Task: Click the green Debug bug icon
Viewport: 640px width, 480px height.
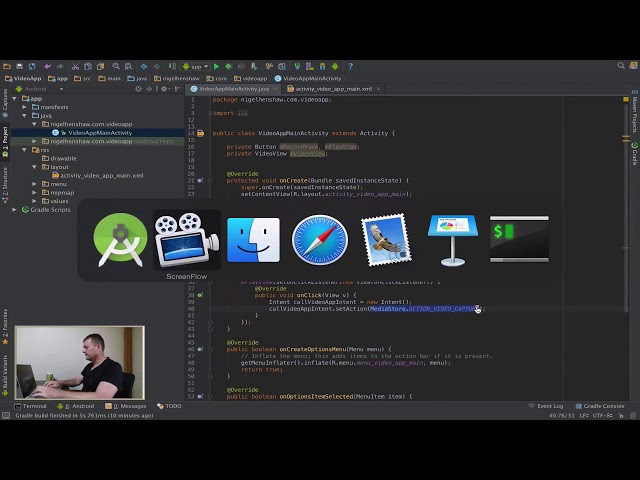Action: click(x=229, y=66)
